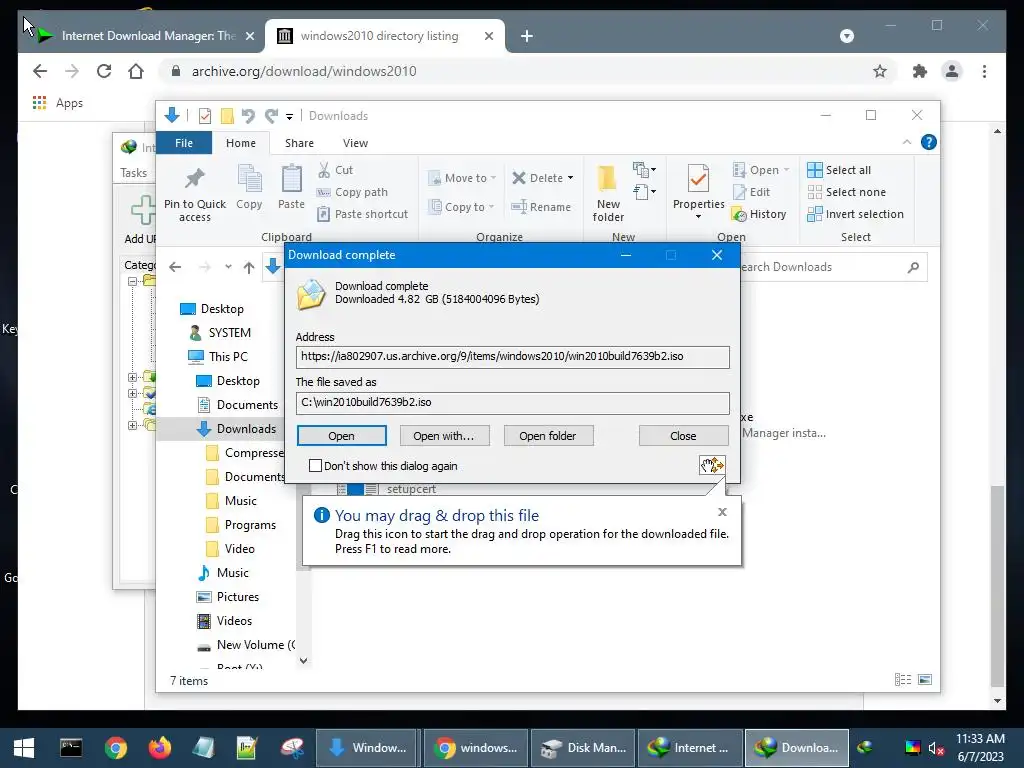Collapse the Explorer ribbon chevron

coord(906,142)
